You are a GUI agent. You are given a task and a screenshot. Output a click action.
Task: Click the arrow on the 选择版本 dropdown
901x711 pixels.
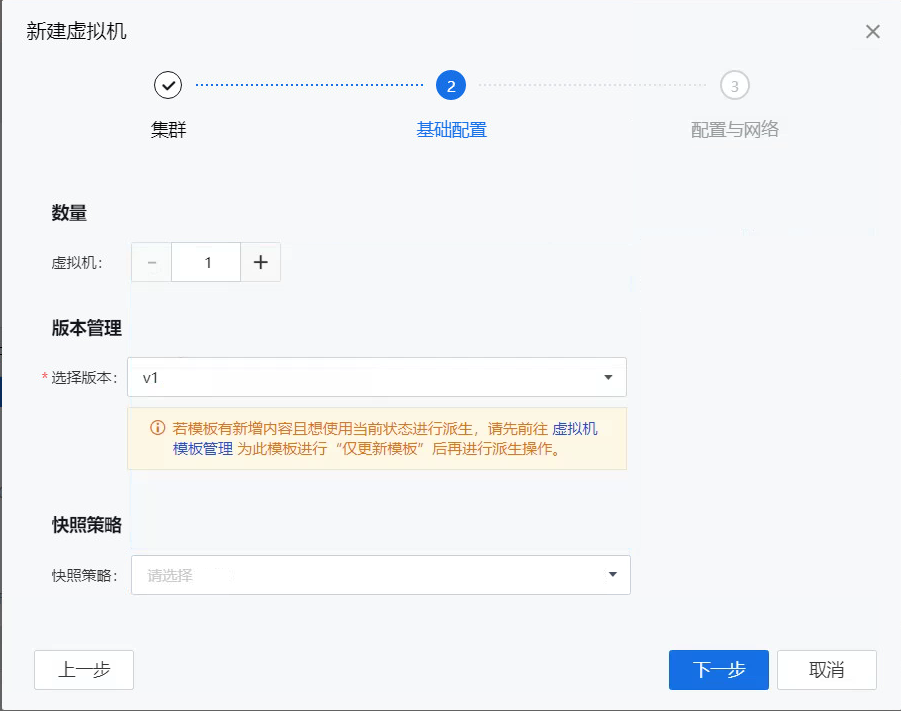[x=608, y=377]
